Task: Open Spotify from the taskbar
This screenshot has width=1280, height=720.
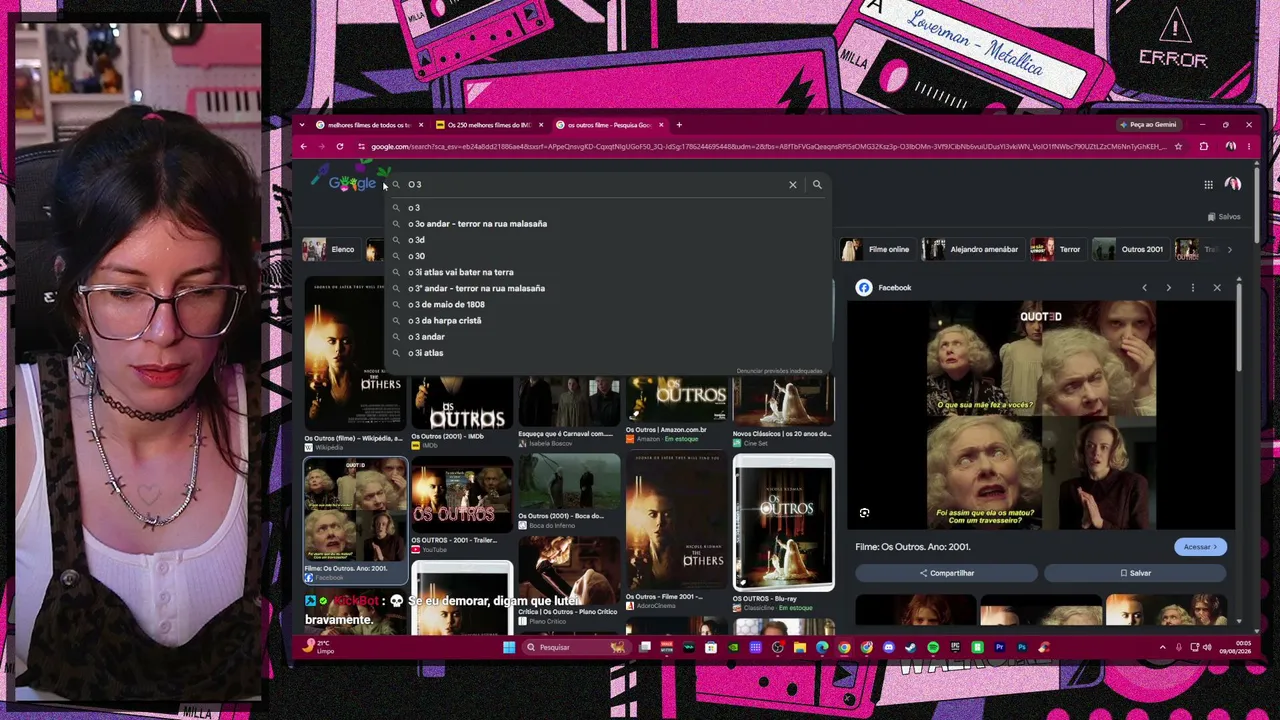Action: (933, 647)
